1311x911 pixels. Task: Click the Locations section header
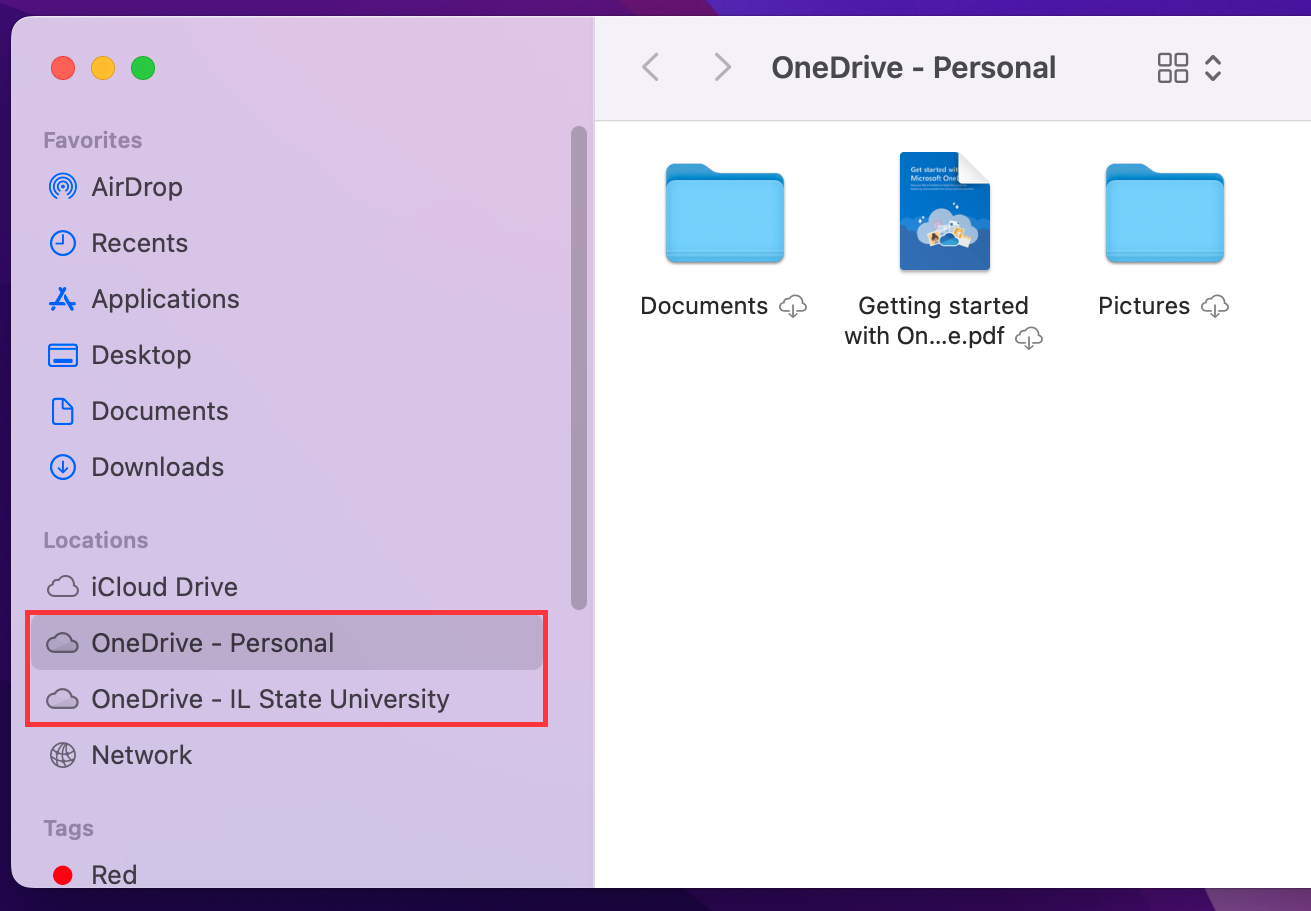point(96,540)
